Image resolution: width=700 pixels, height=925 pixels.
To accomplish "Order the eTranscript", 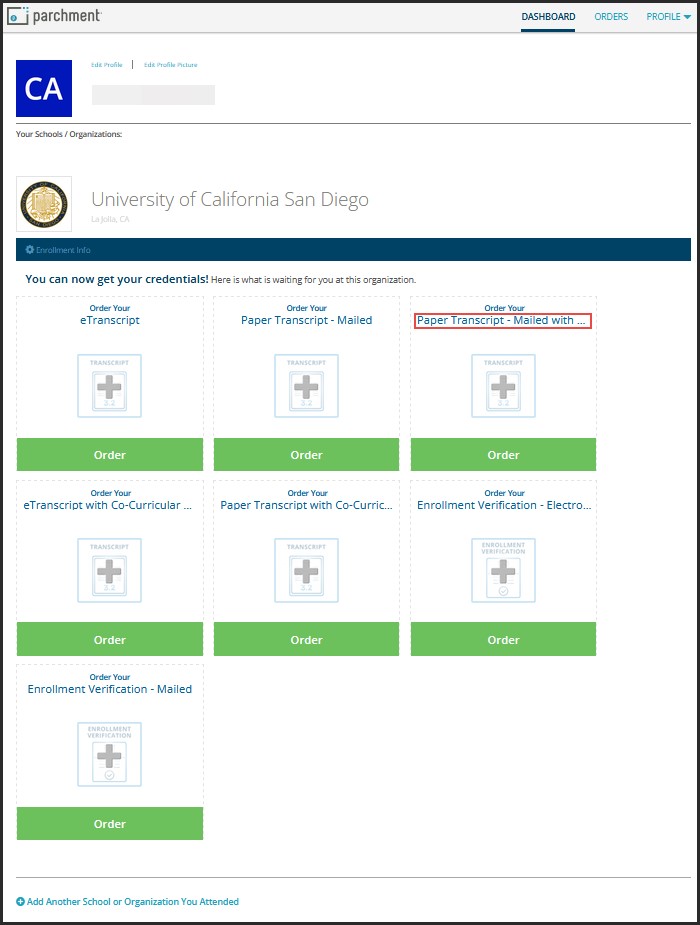I will point(110,455).
